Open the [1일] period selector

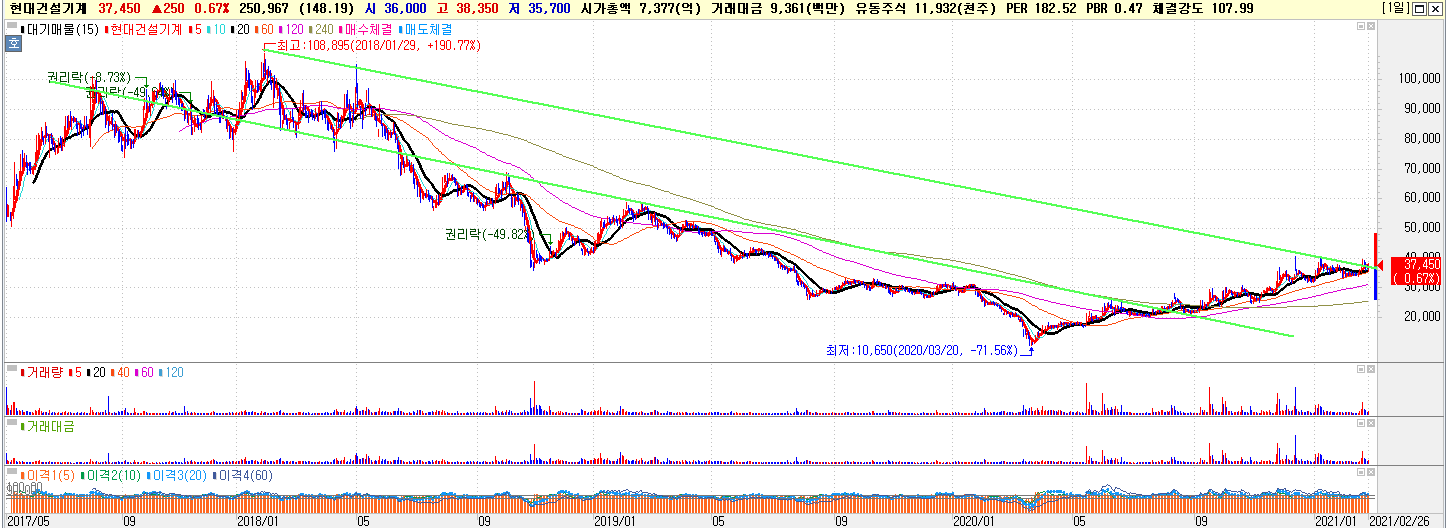click(1396, 8)
